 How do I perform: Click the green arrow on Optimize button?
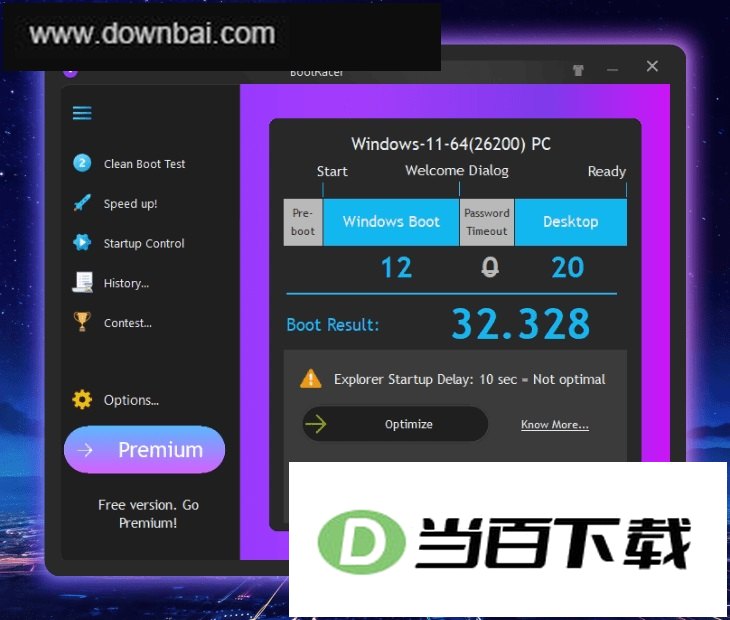[316, 424]
